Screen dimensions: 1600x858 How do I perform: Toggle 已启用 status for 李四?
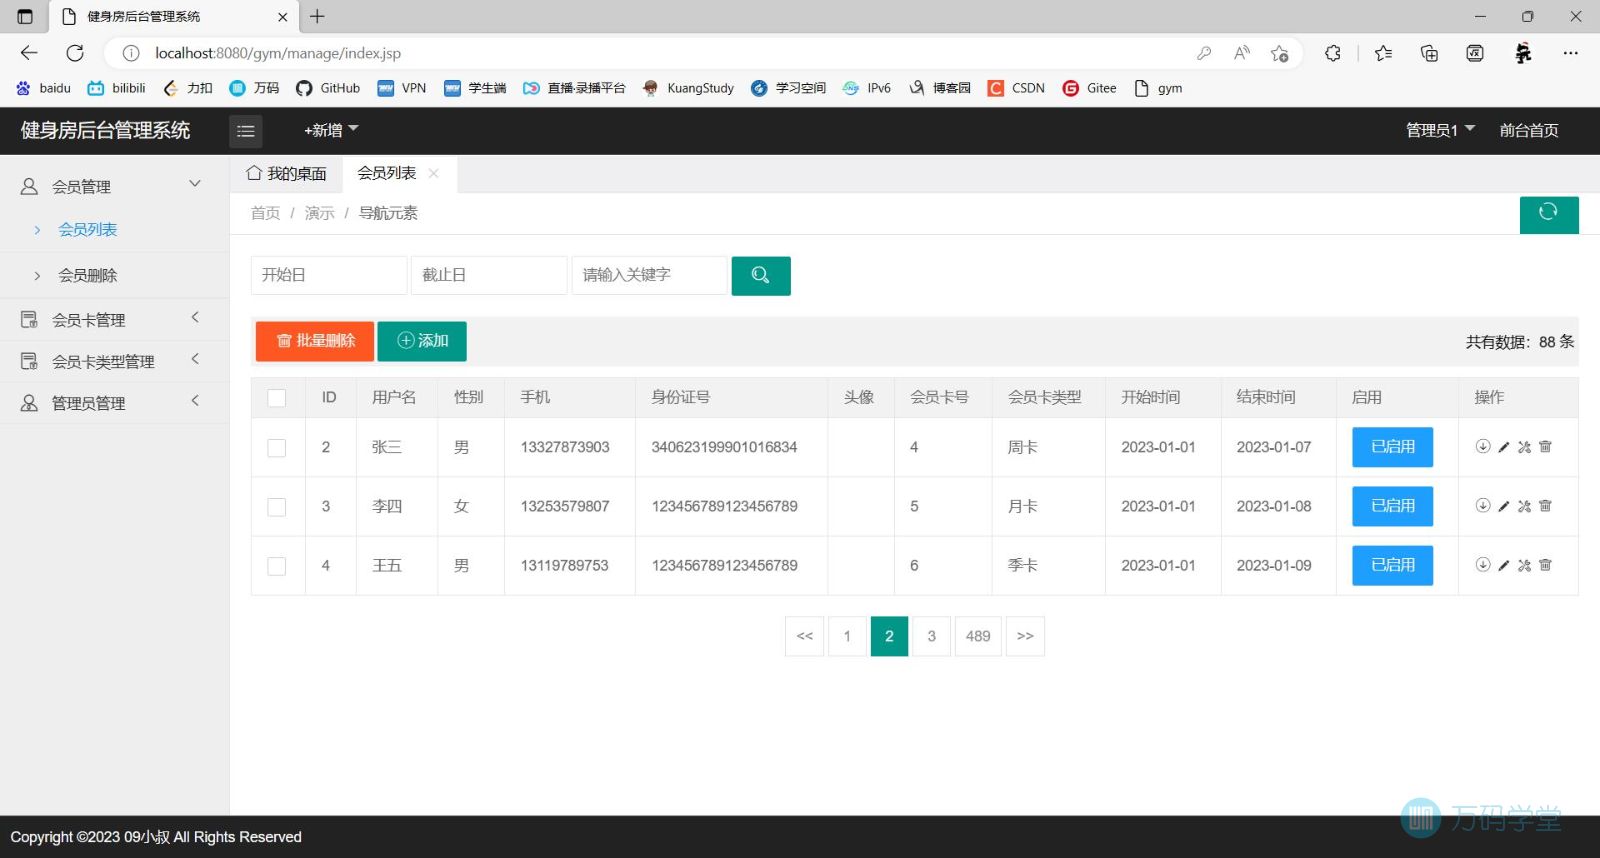pos(1392,506)
